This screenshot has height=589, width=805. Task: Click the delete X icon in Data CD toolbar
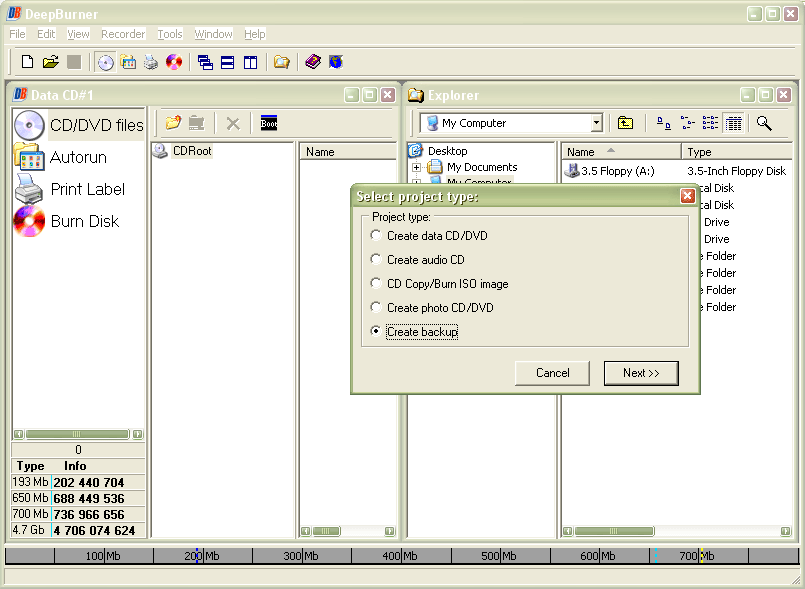click(x=233, y=124)
